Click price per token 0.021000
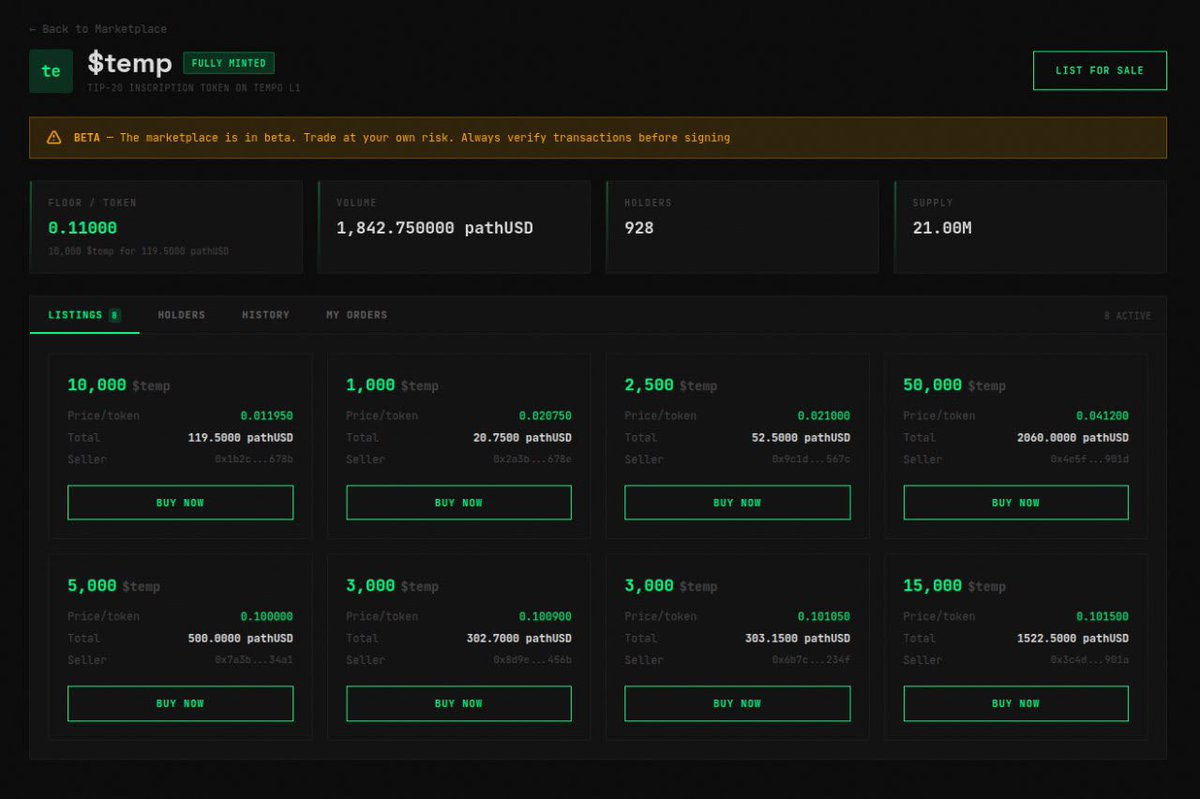The height and width of the screenshot is (799, 1200). click(x=824, y=416)
